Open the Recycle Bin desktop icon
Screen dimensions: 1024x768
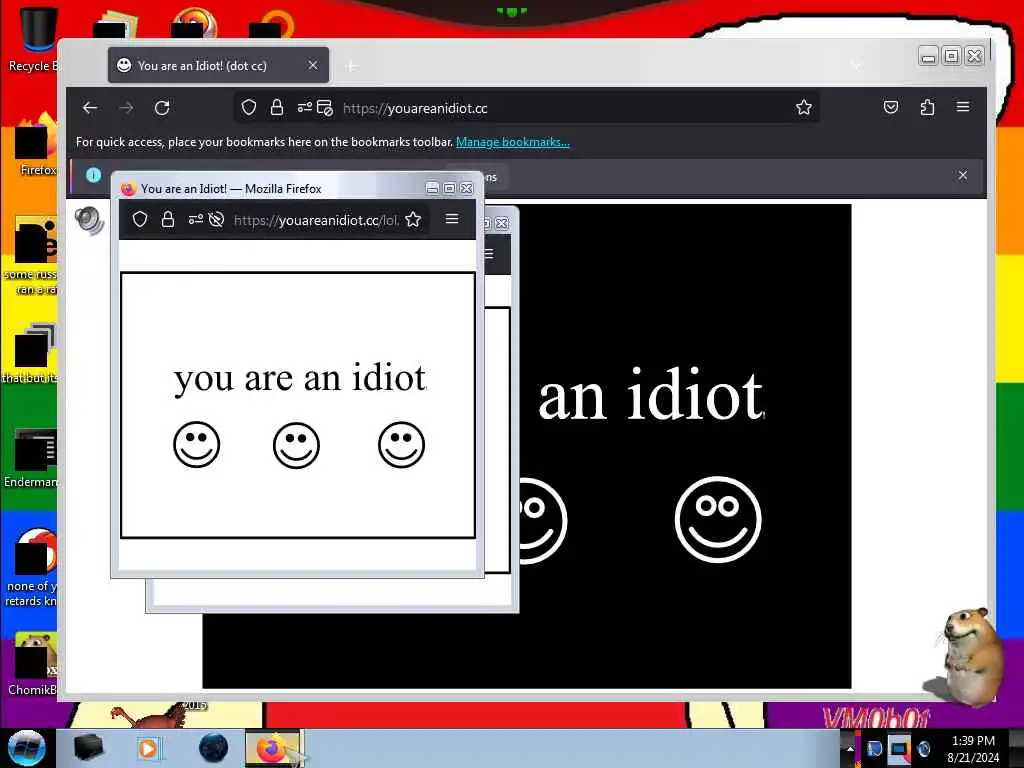click(x=38, y=37)
